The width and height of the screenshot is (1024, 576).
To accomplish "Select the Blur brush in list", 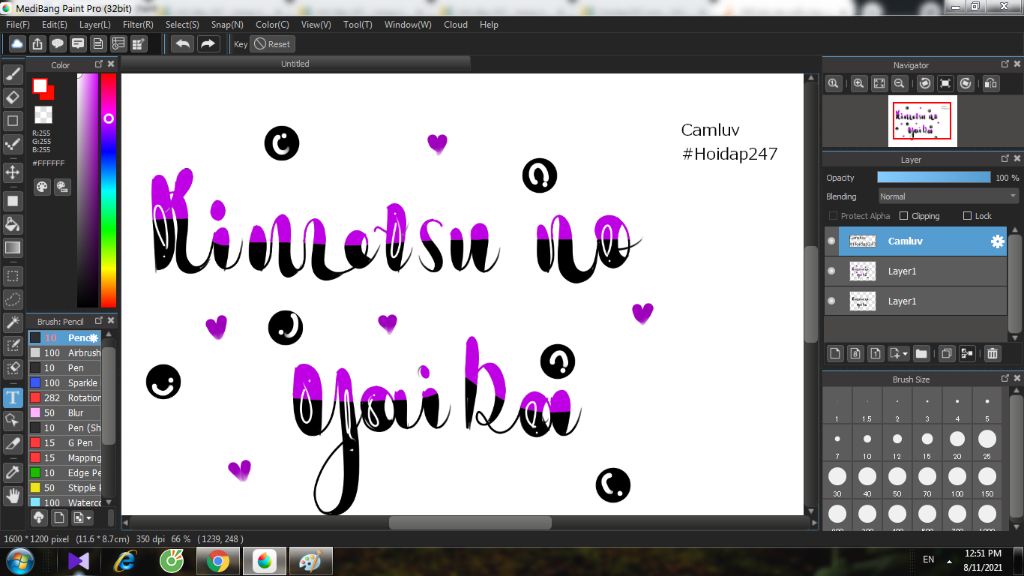I will click(x=65, y=413).
